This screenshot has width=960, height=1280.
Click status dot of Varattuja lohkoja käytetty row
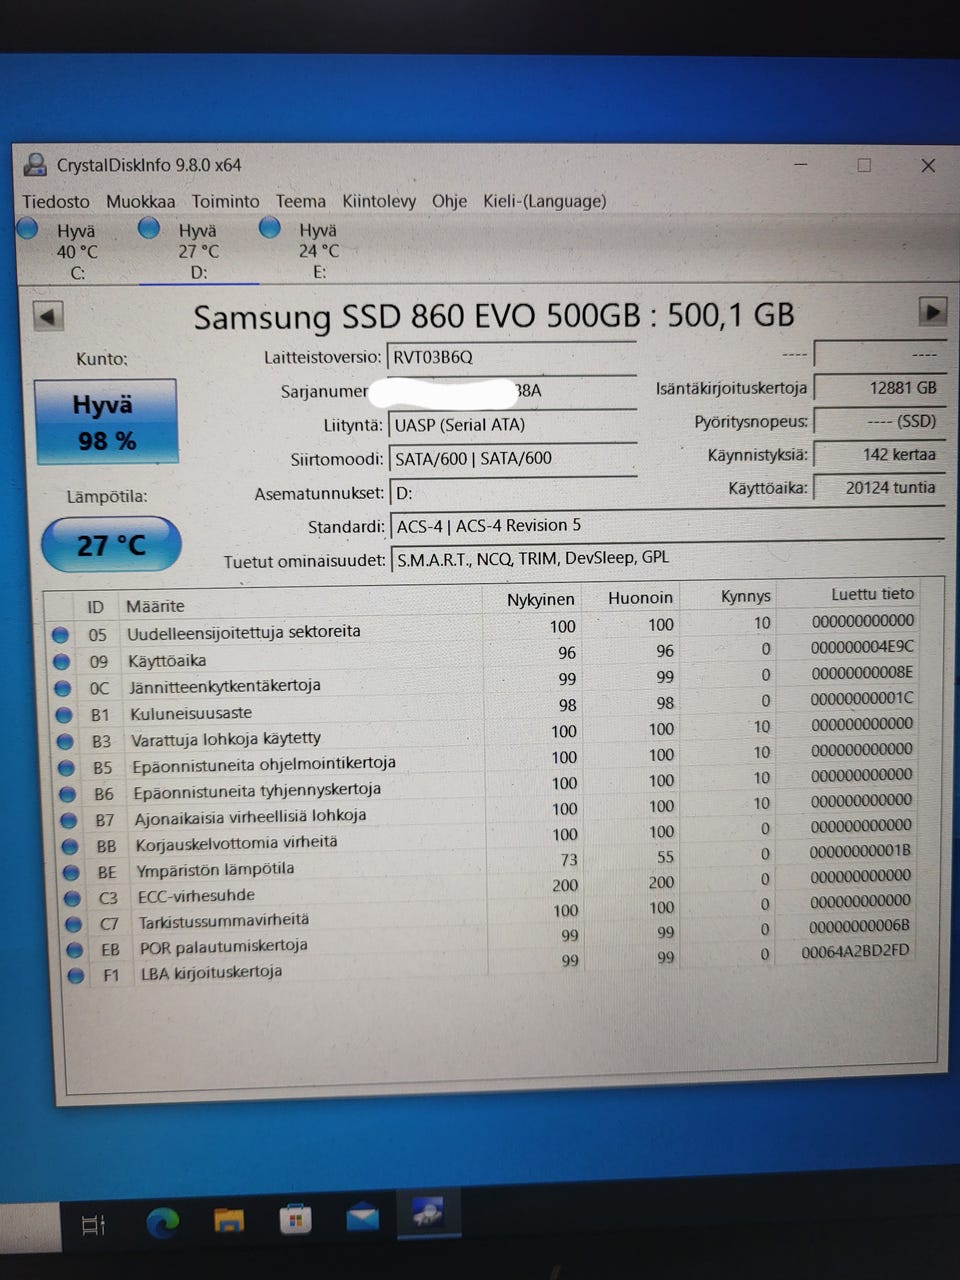pyautogui.click(x=65, y=742)
